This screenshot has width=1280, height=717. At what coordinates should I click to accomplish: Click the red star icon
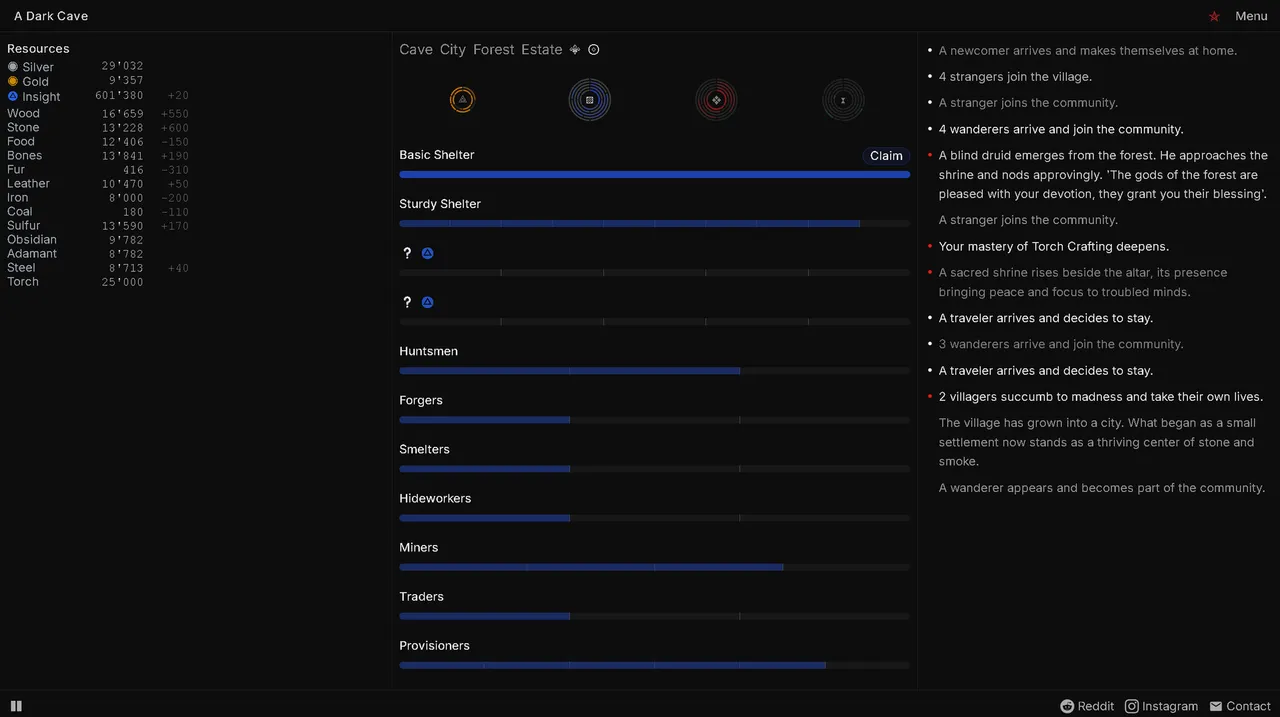point(1214,16)
